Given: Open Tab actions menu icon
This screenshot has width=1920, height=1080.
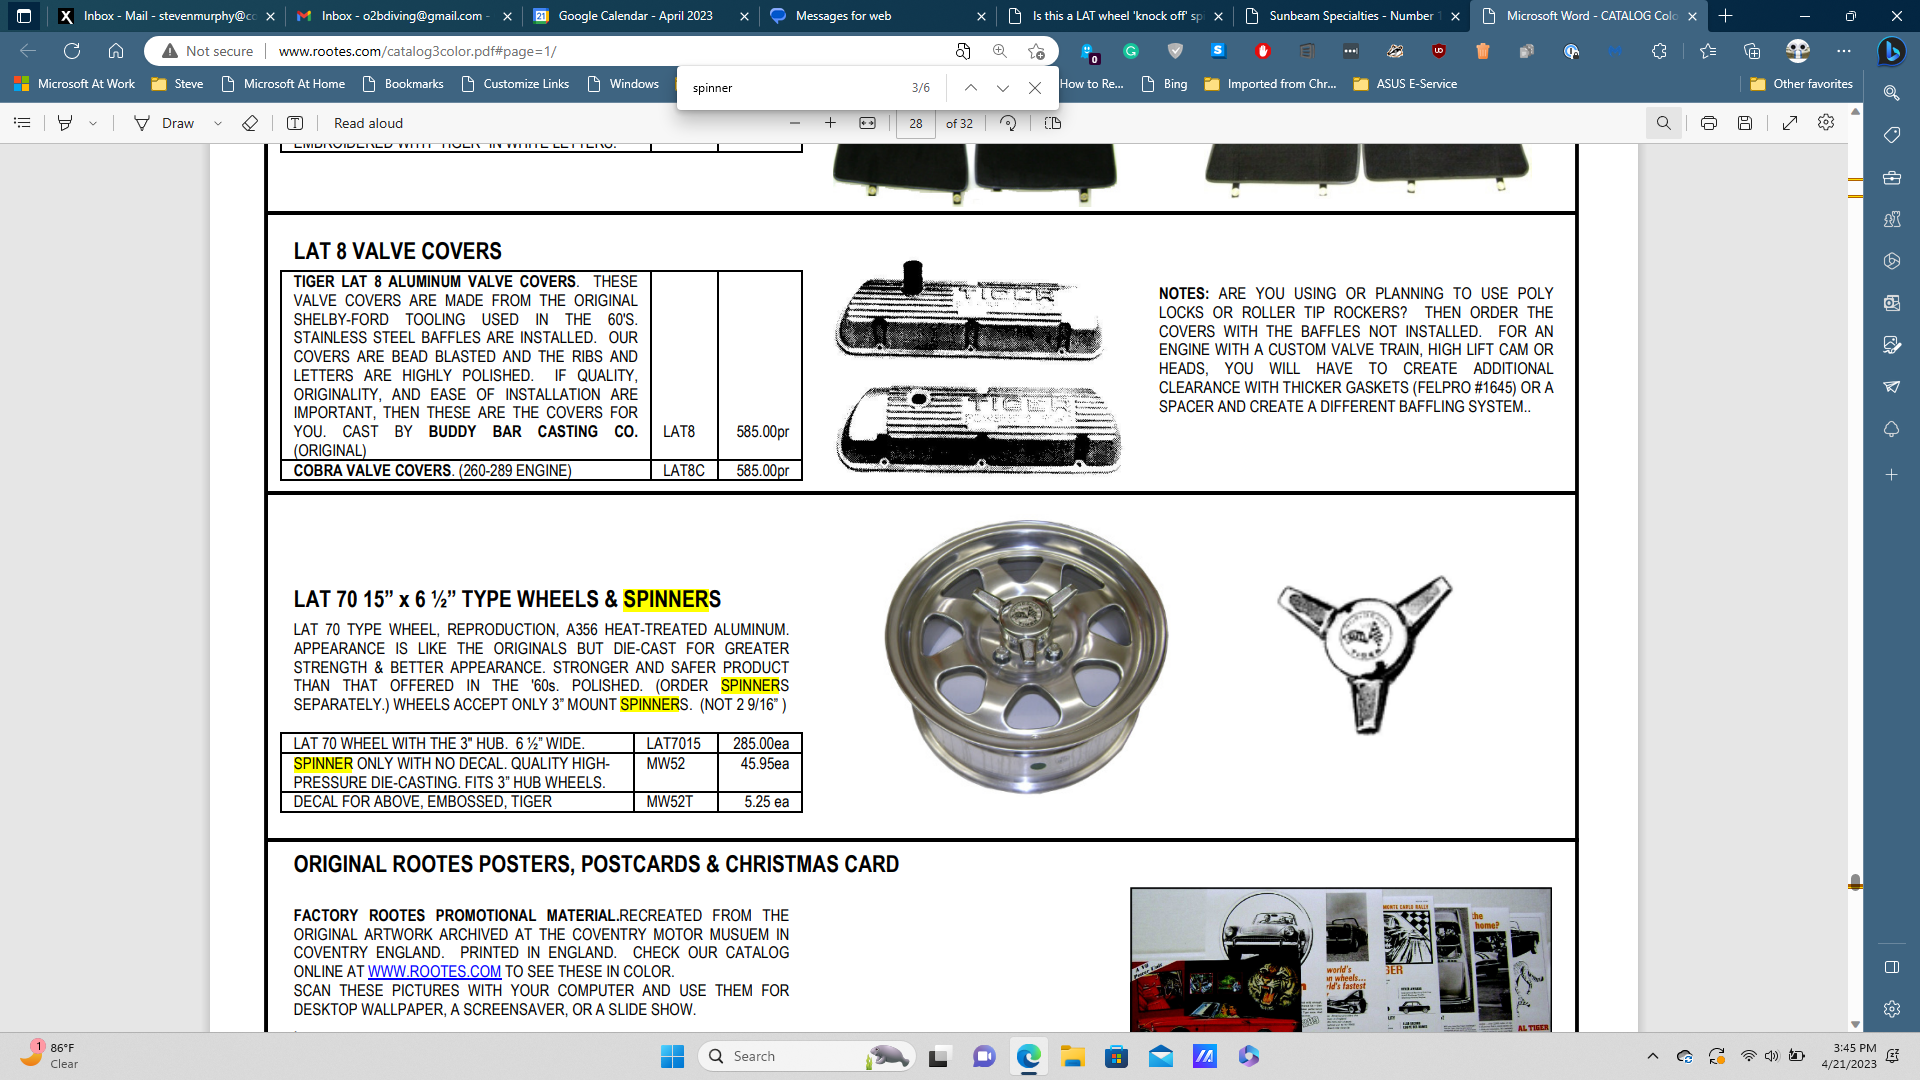Looking at the screenshot, I should [24, 16].
